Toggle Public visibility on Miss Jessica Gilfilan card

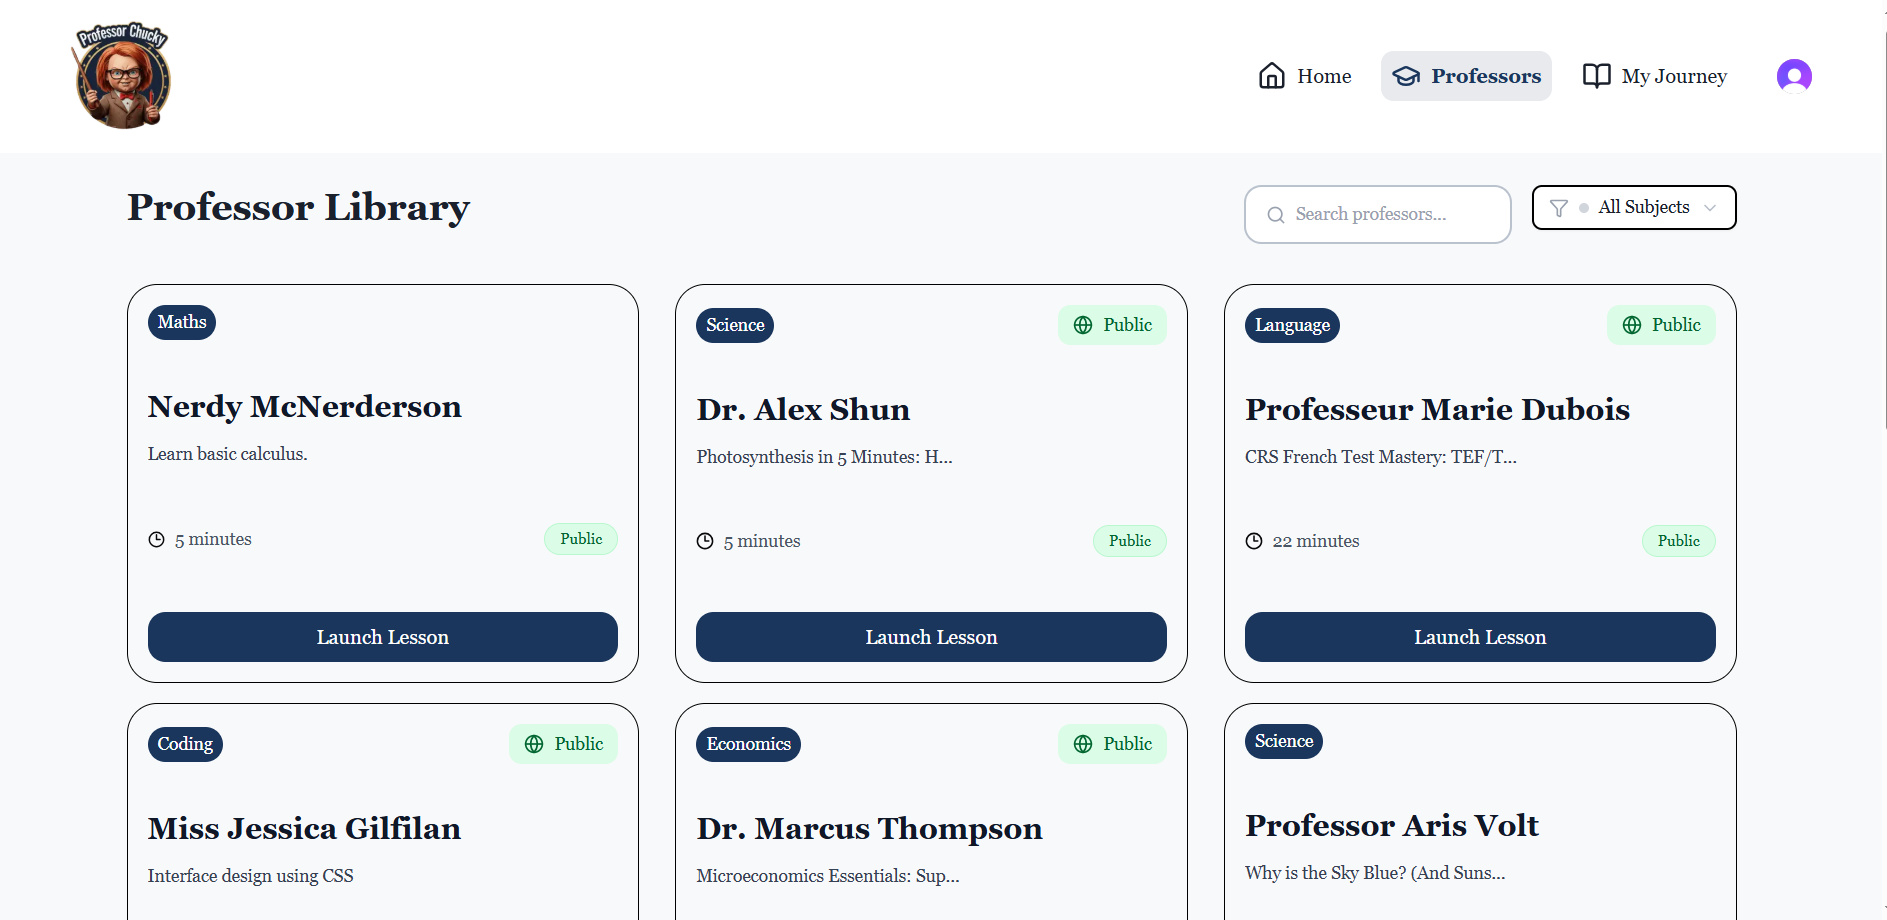(563, 744)
